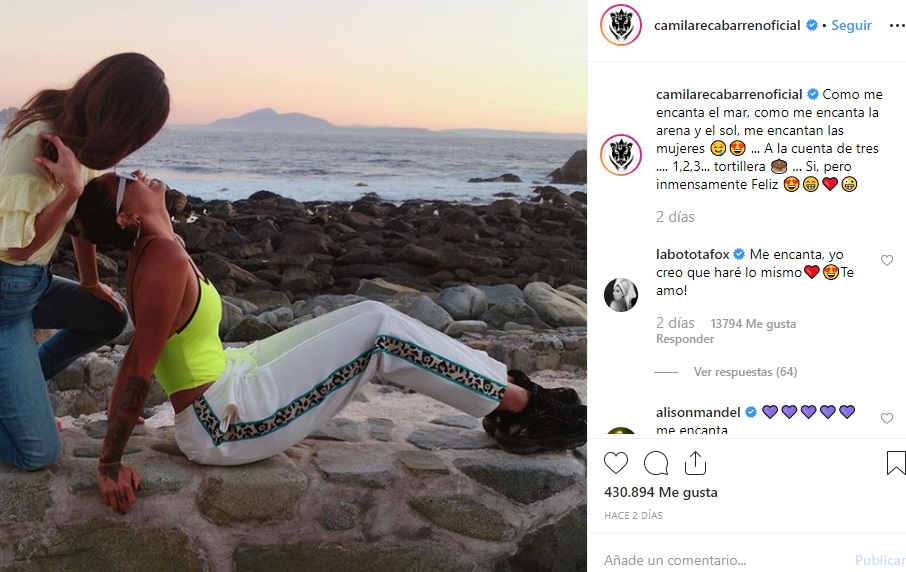The height and width of the screenshot is (572, 906).
Task: Expand Ver respuestas (64) replies
Action: point(745,372)
